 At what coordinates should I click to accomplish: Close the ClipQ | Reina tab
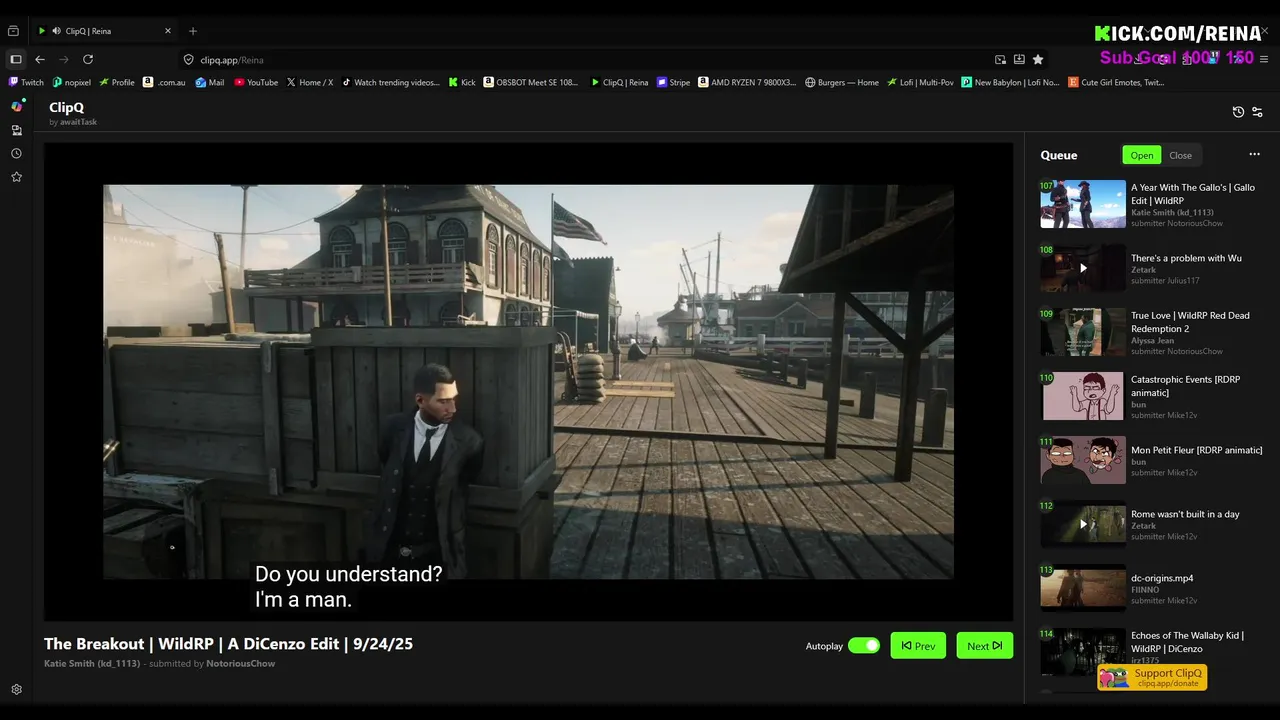pos(166,31)
